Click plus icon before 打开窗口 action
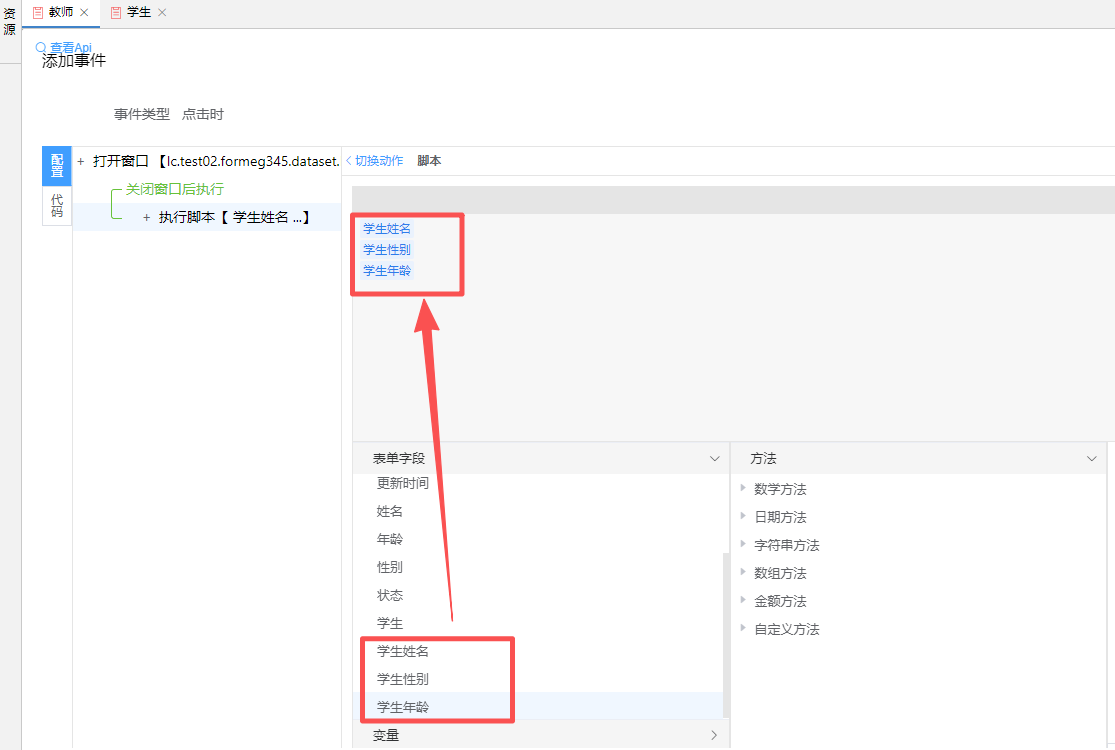 pyautogui.click(x=81, y=161)
